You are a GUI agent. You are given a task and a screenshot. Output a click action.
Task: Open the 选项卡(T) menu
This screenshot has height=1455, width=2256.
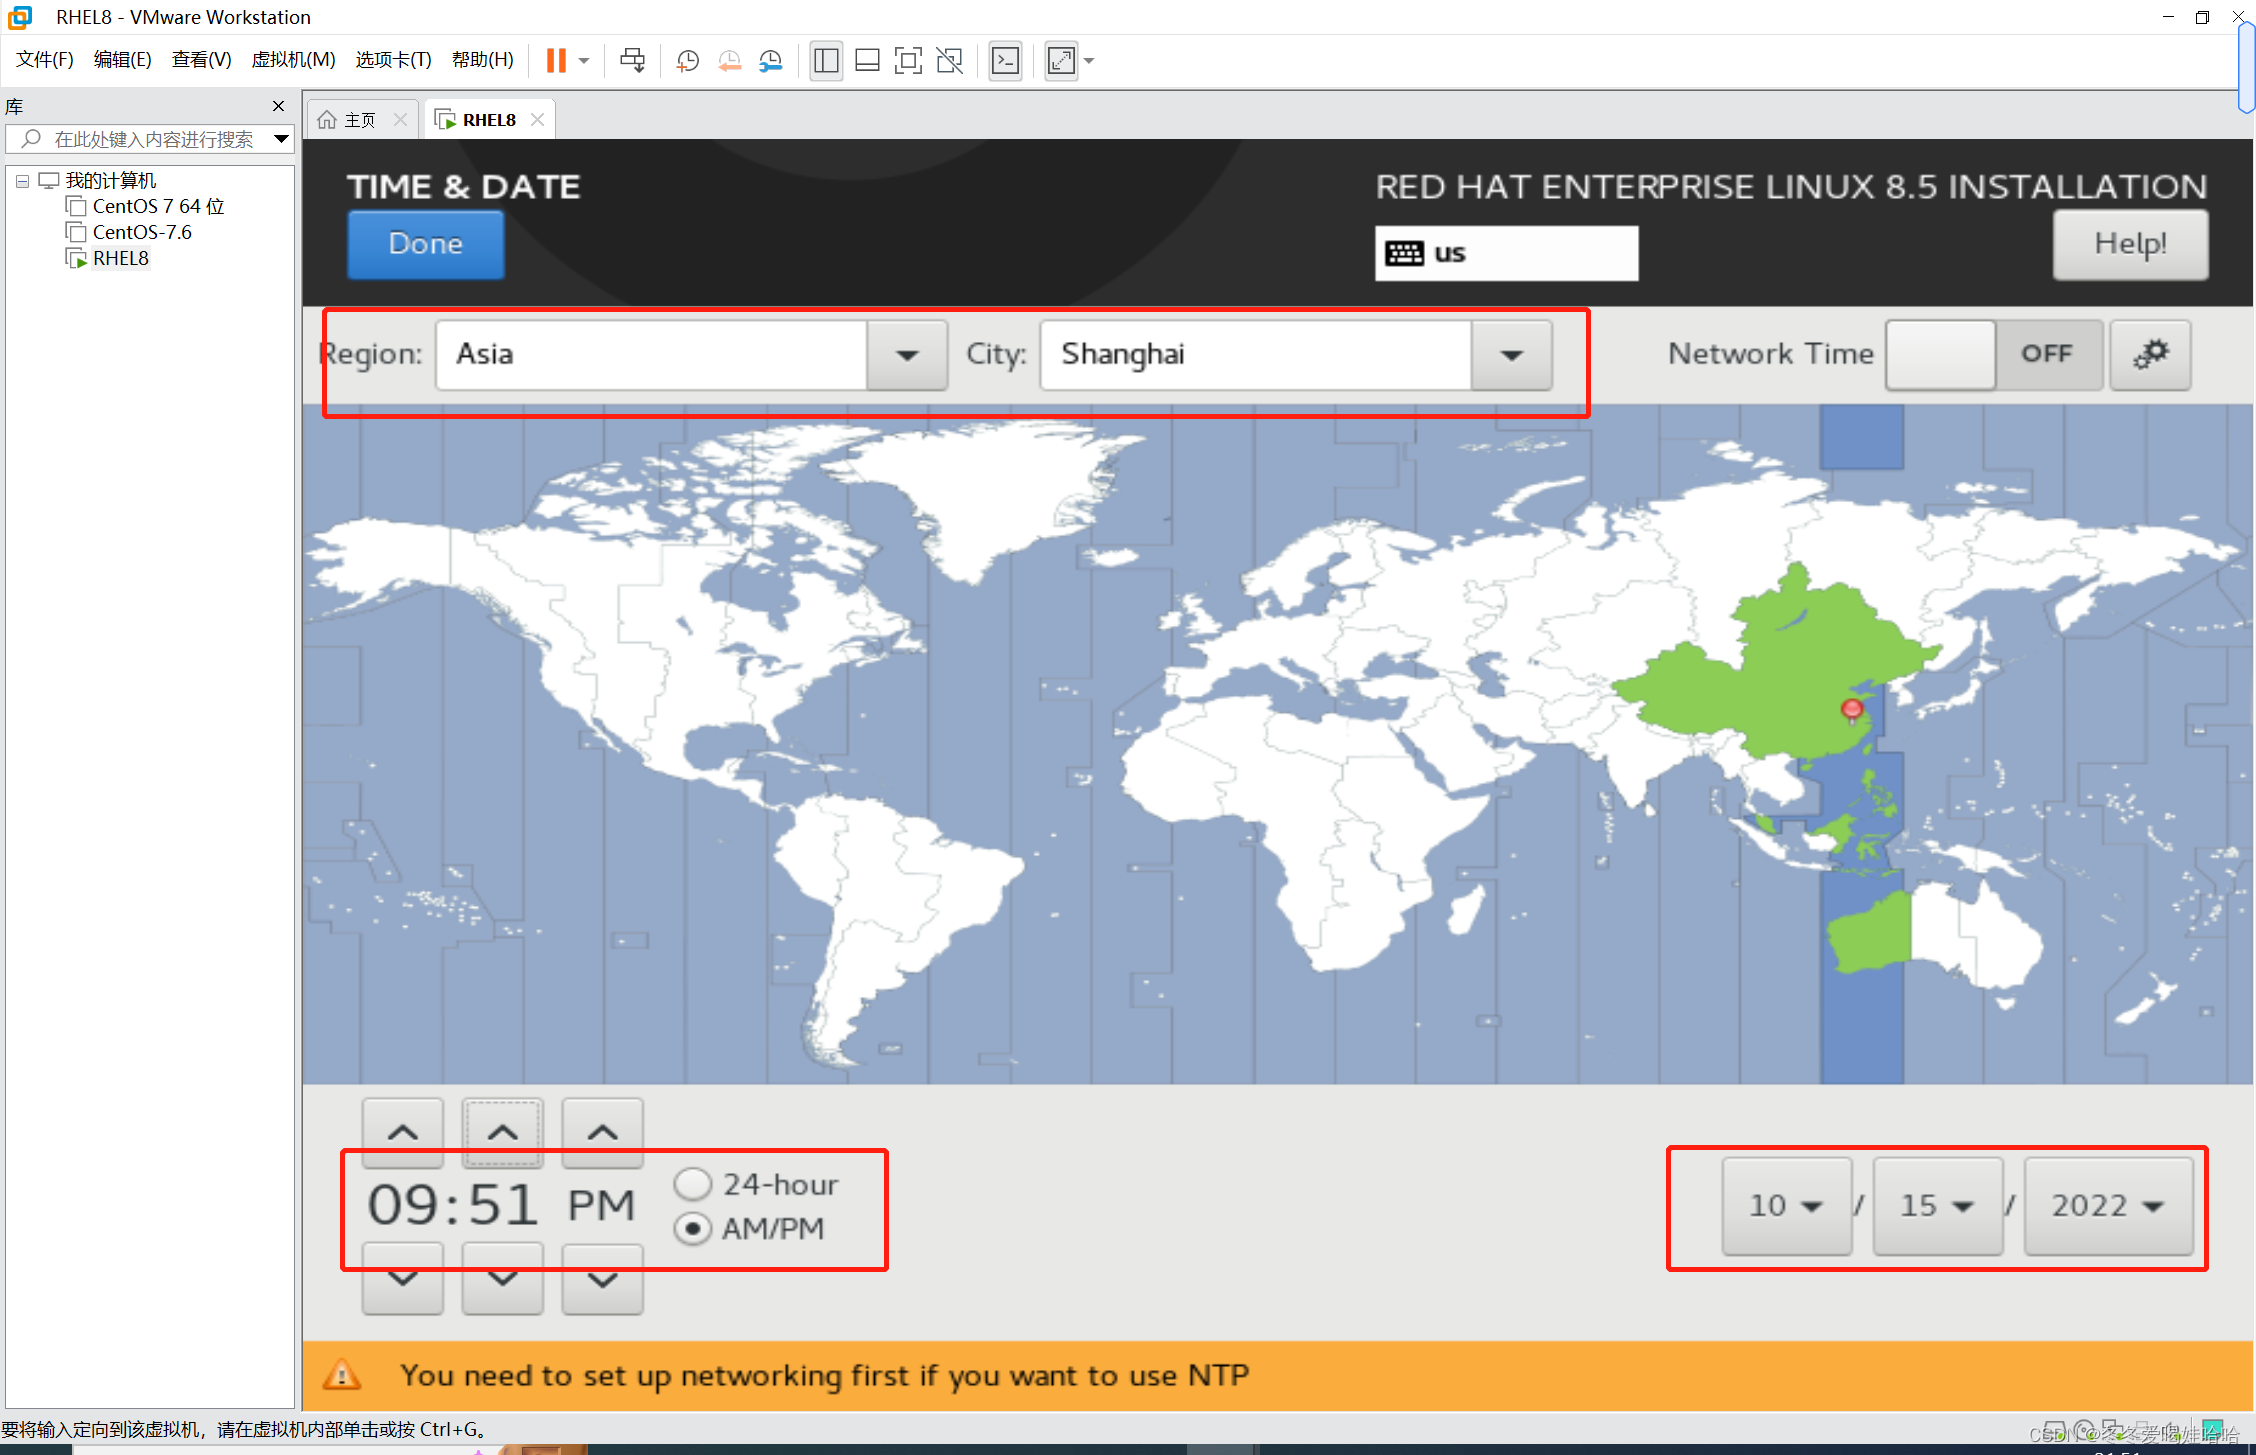point(393,60)
